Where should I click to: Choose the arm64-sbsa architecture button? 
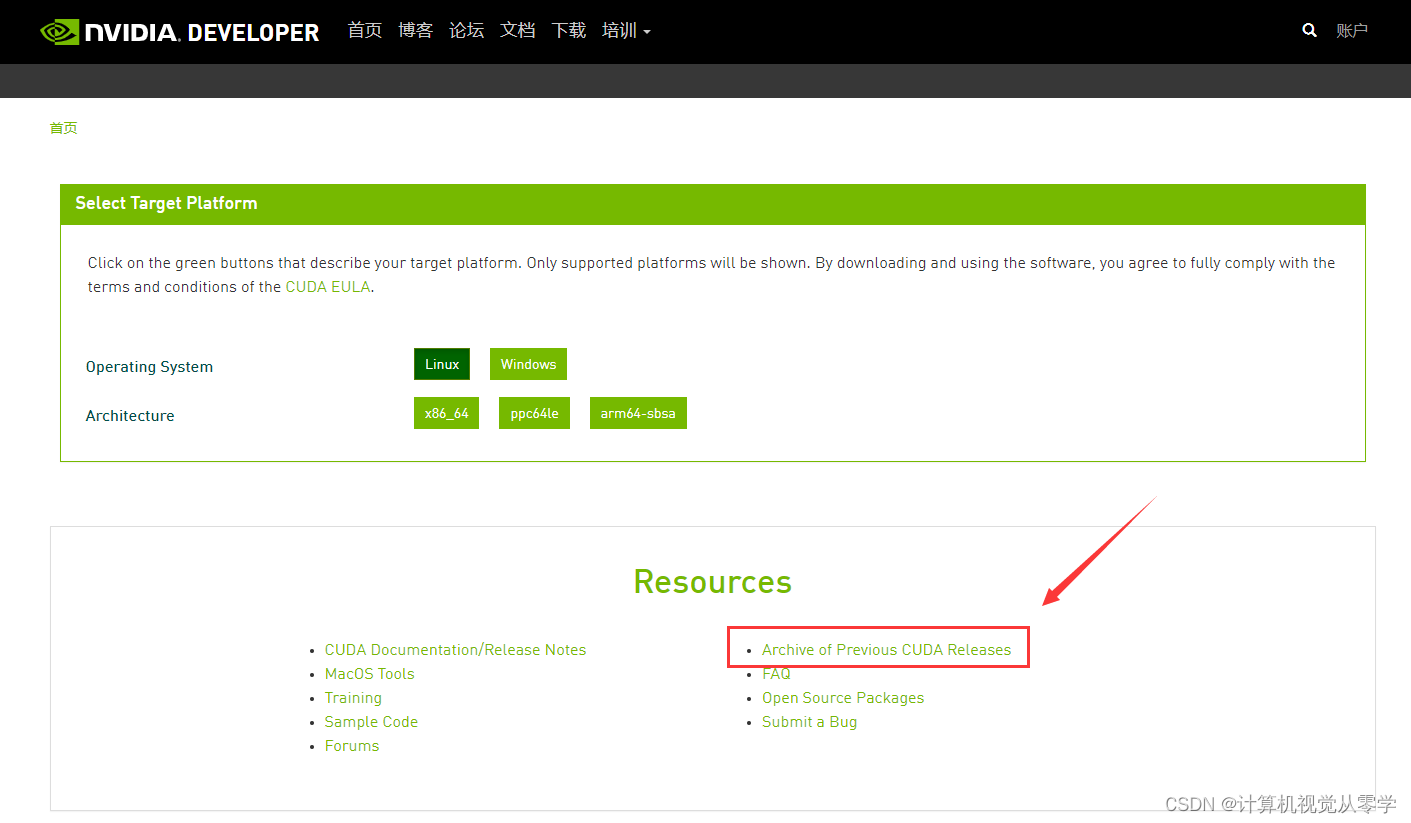[x=638, y=413]
